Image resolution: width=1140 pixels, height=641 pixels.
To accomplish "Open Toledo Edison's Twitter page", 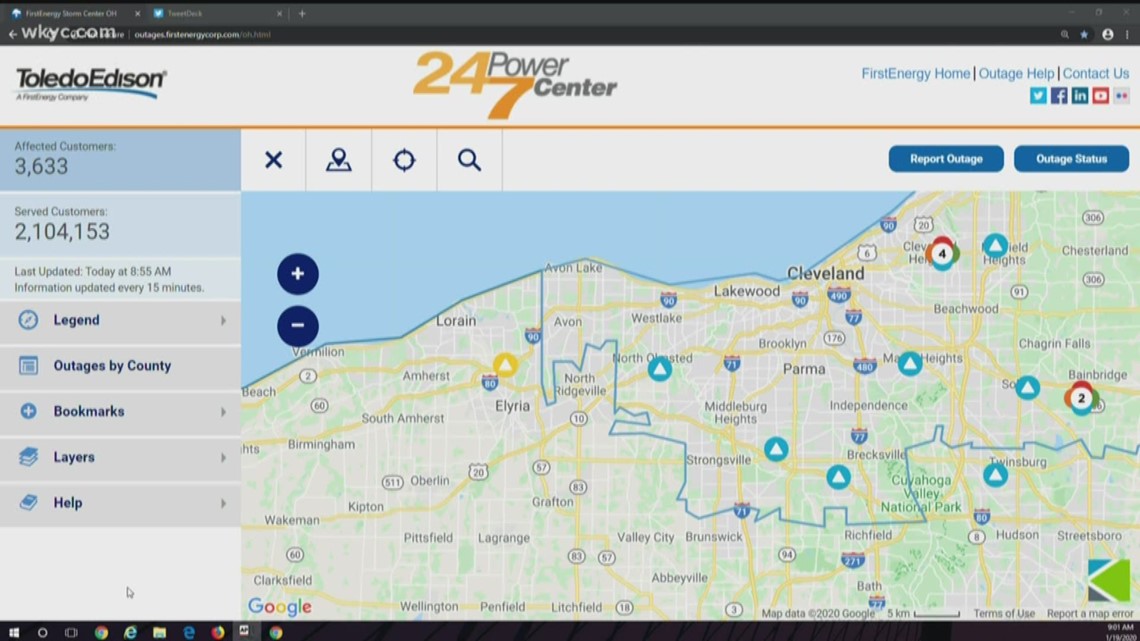I will click(x=1038, y=95).
